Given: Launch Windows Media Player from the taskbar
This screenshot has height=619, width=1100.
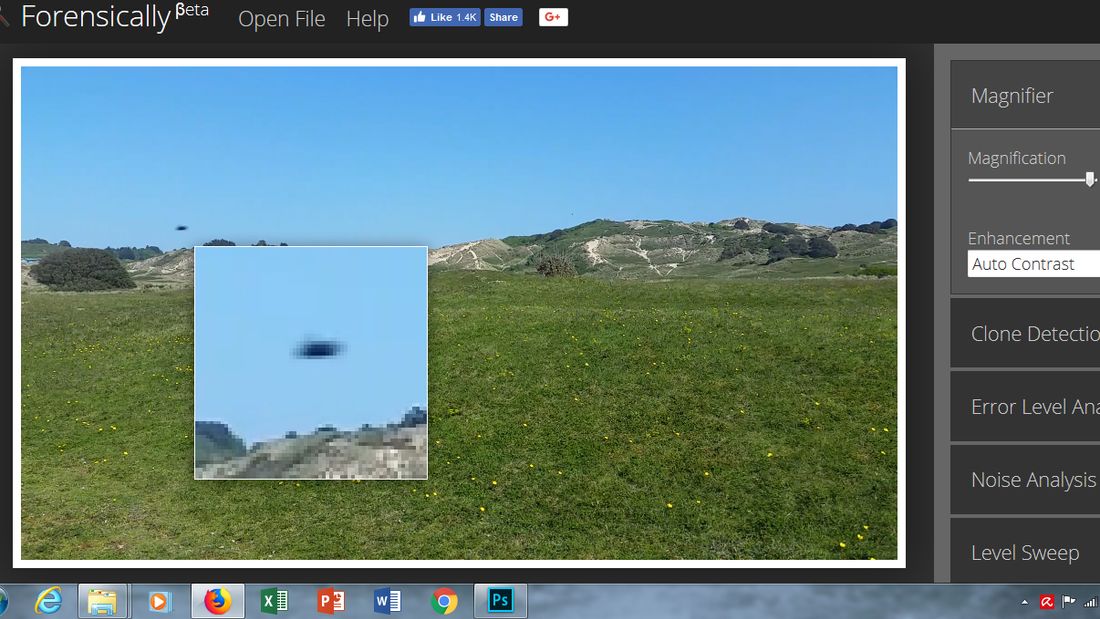Looking at the screenshot, I should pyautogui.click(x=159, y=601).
